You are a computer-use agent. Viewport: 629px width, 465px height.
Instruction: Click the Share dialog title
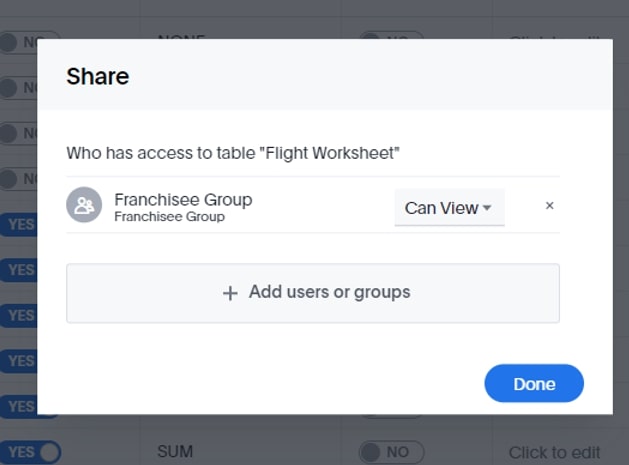[x=97, y=76]
